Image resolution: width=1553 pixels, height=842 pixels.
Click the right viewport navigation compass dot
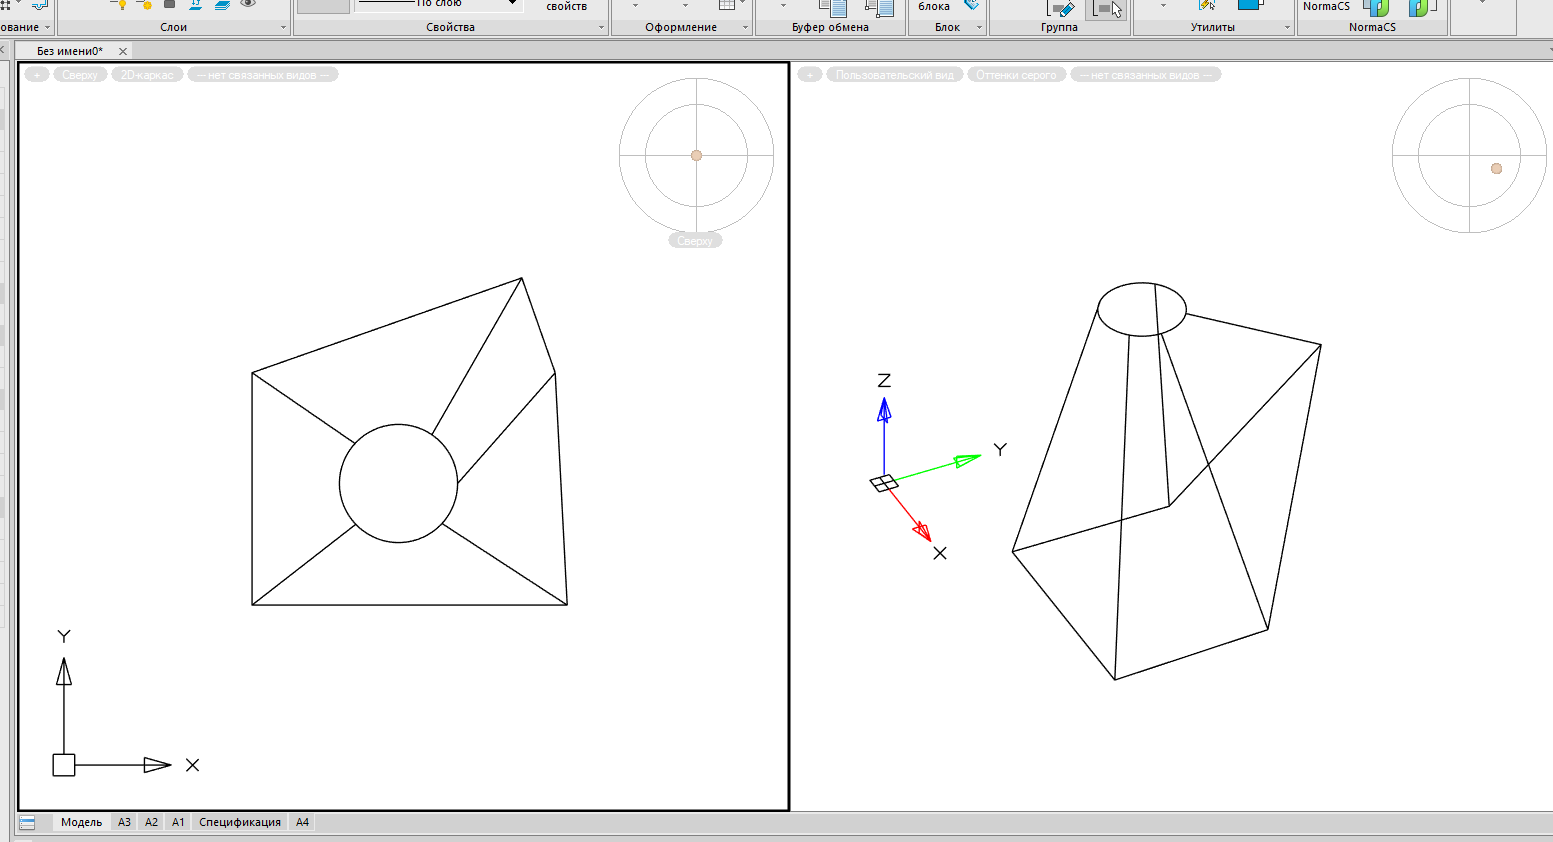(1496, 168)
